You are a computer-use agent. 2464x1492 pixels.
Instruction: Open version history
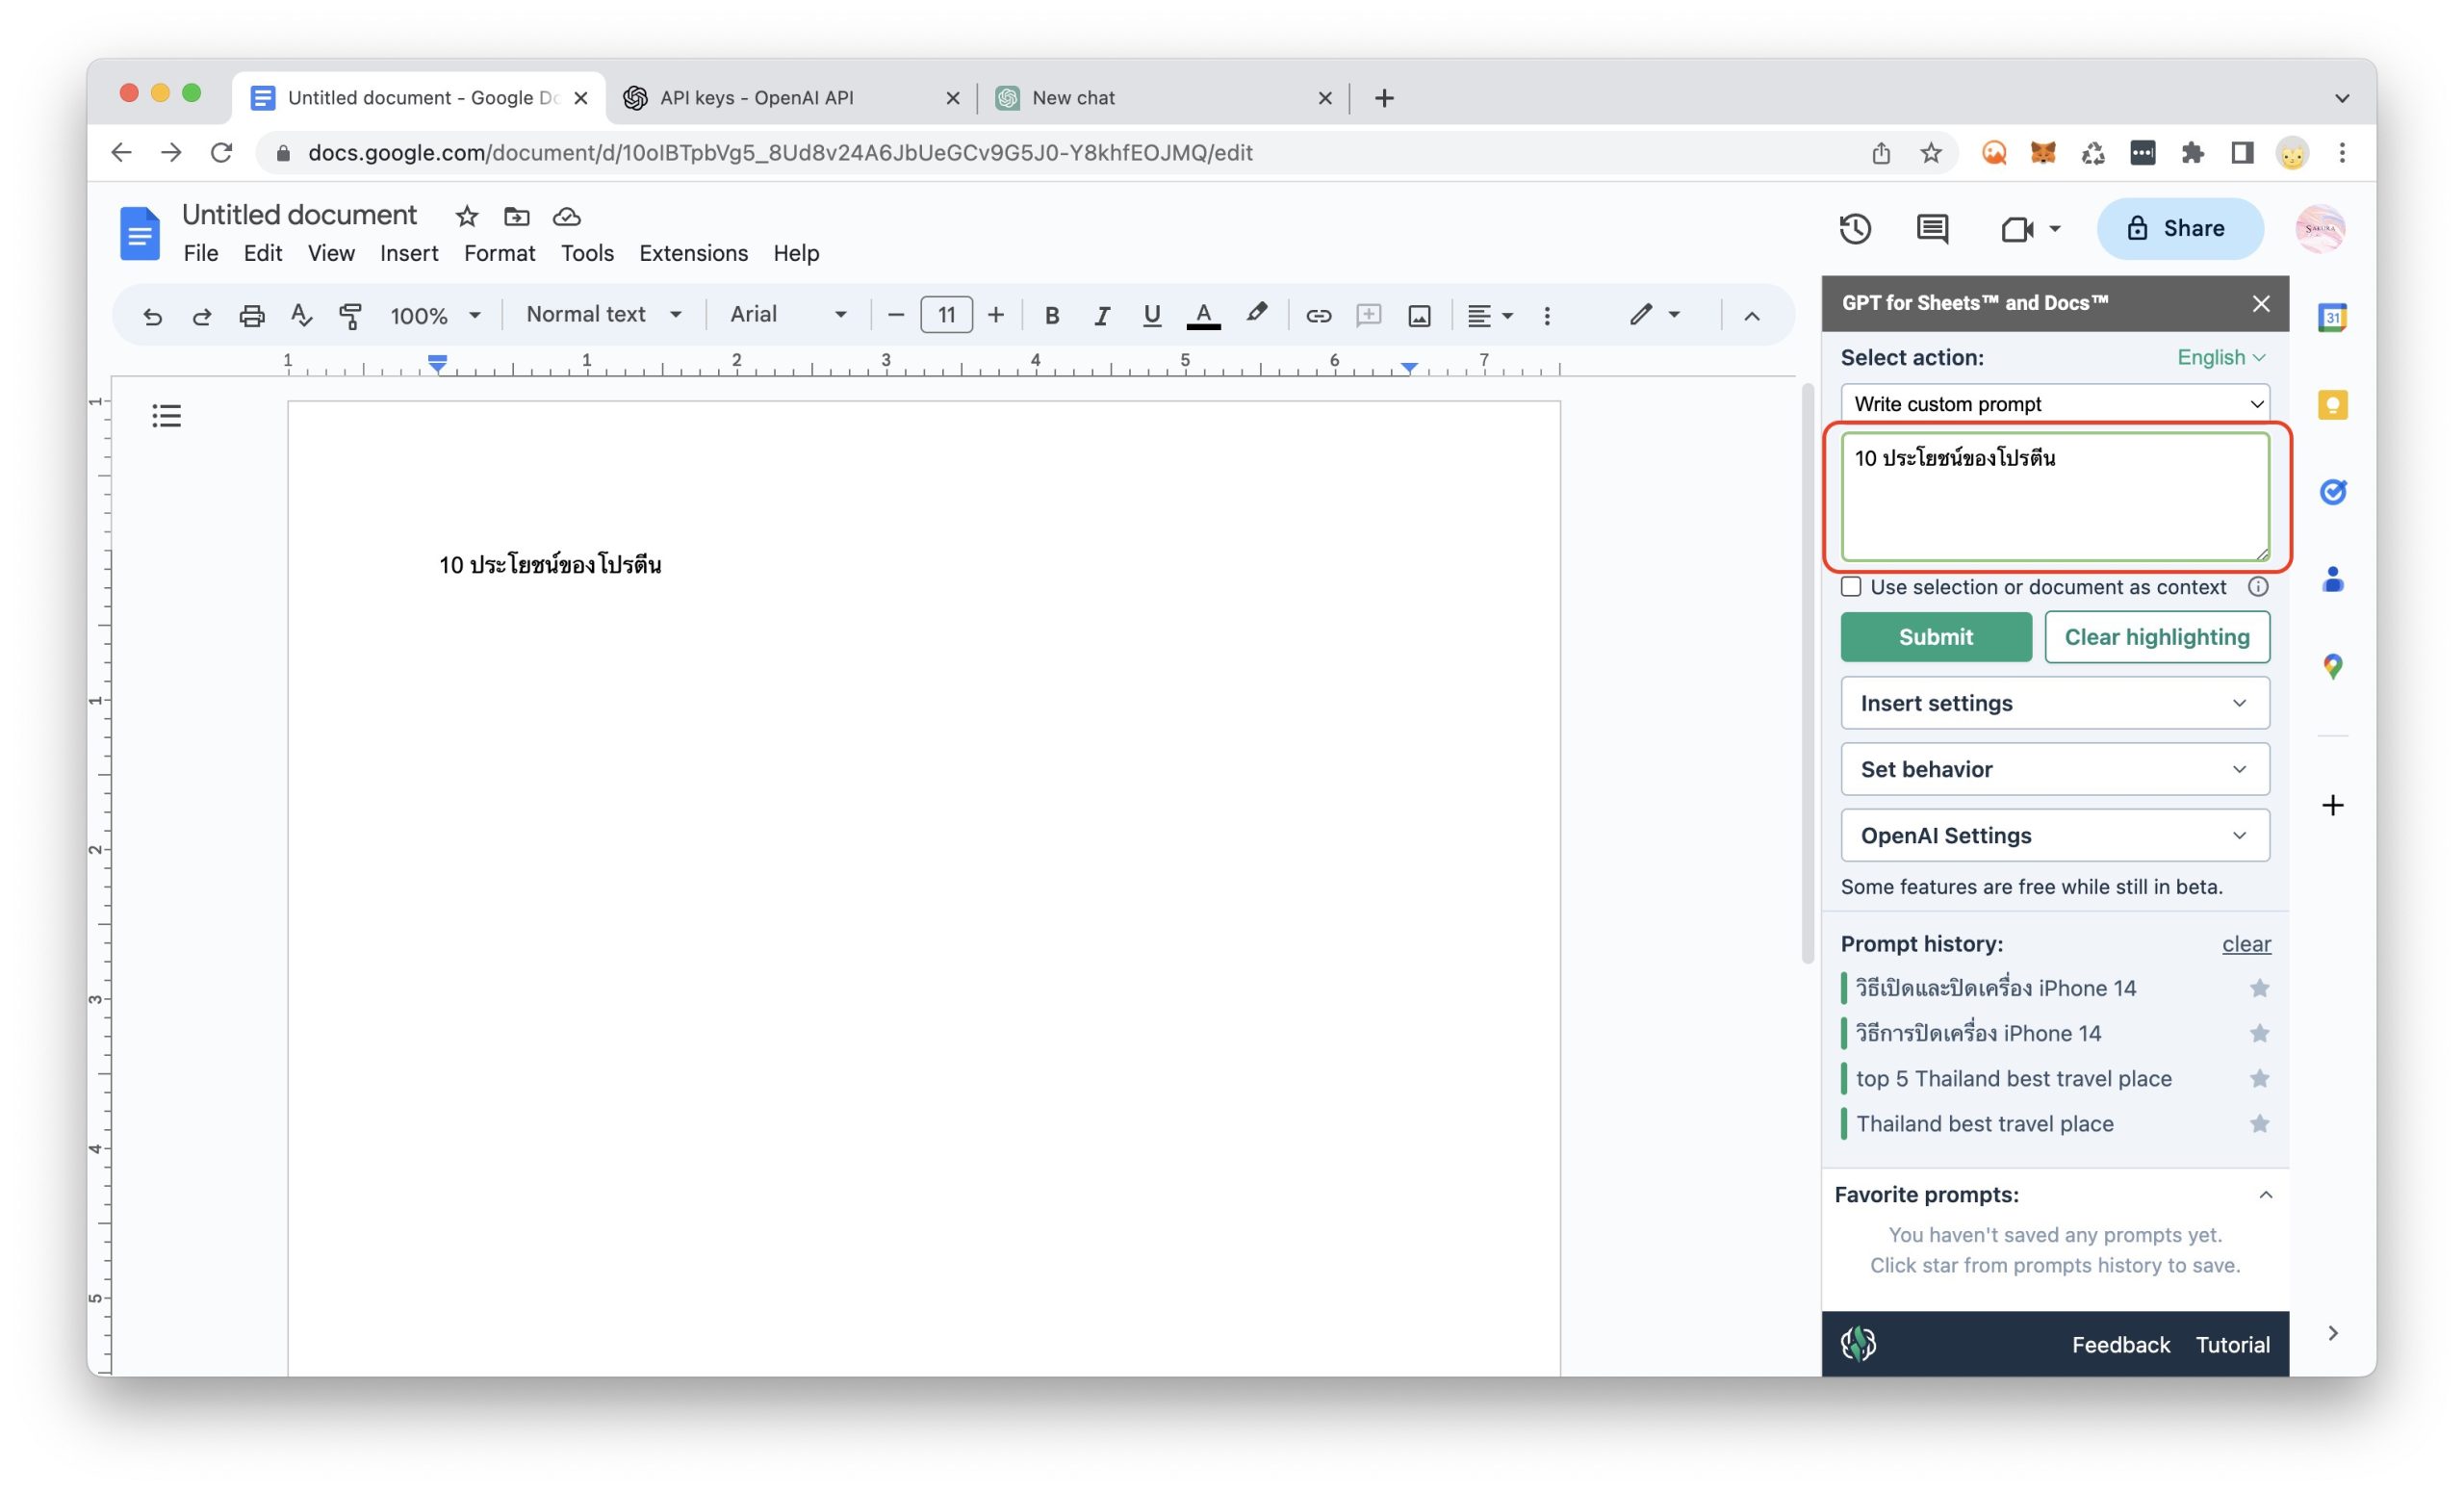click(1856, 228)
